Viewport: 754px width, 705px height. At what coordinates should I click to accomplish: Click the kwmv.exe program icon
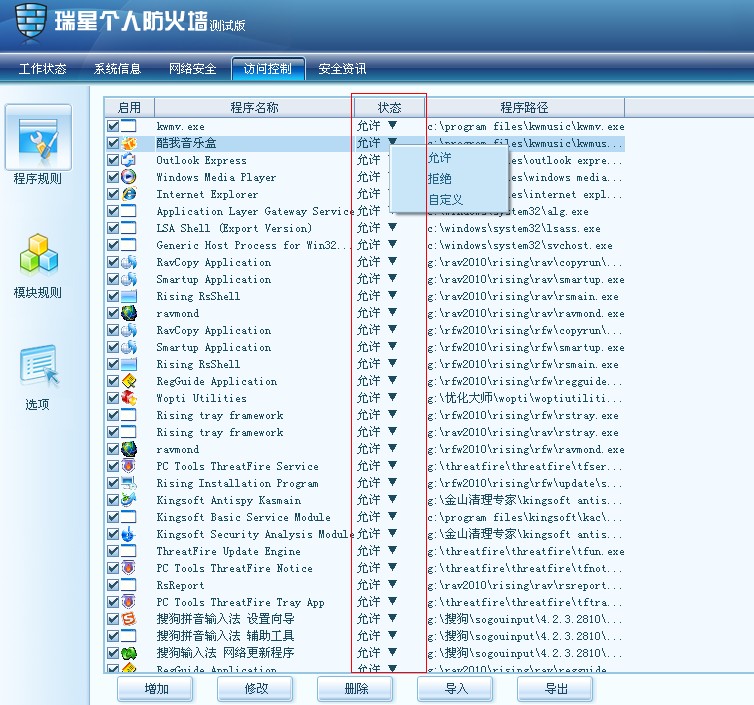(128, 126)
